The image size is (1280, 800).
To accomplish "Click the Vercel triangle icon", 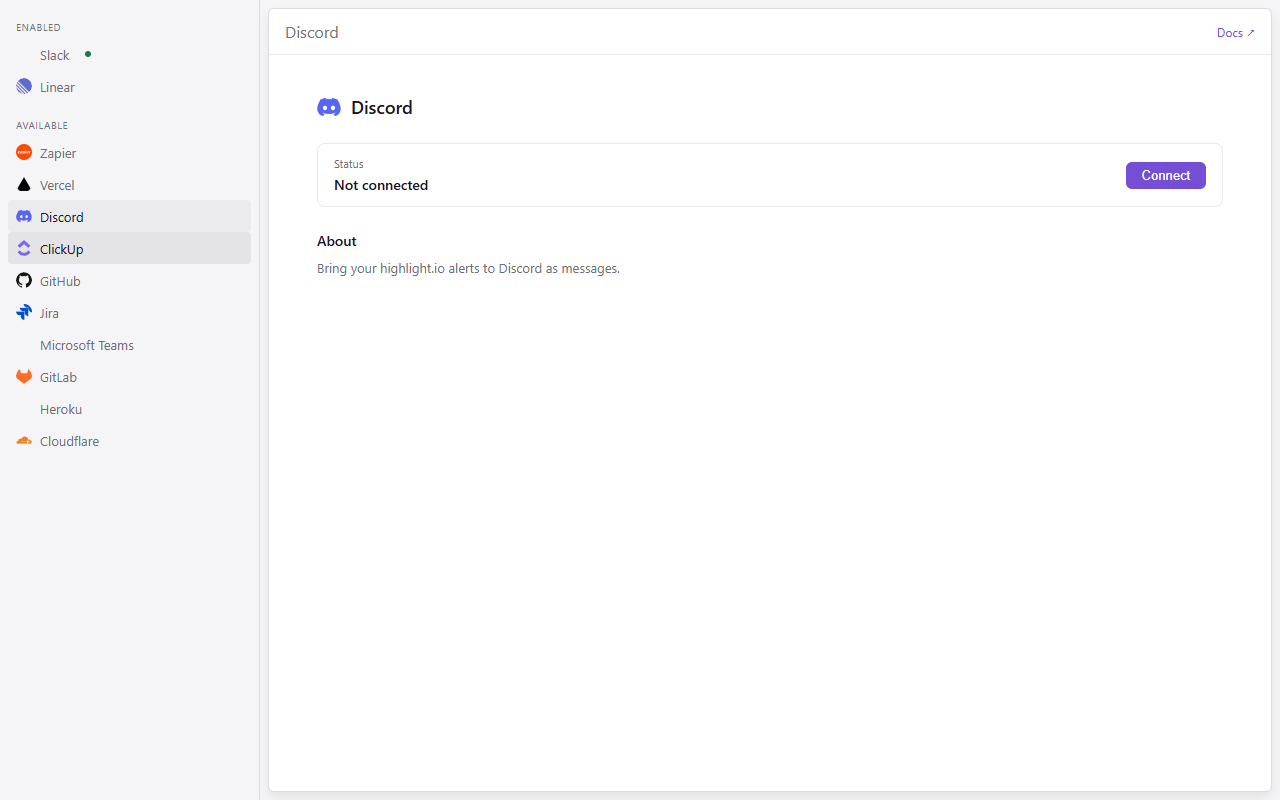I will coord(24,185).
